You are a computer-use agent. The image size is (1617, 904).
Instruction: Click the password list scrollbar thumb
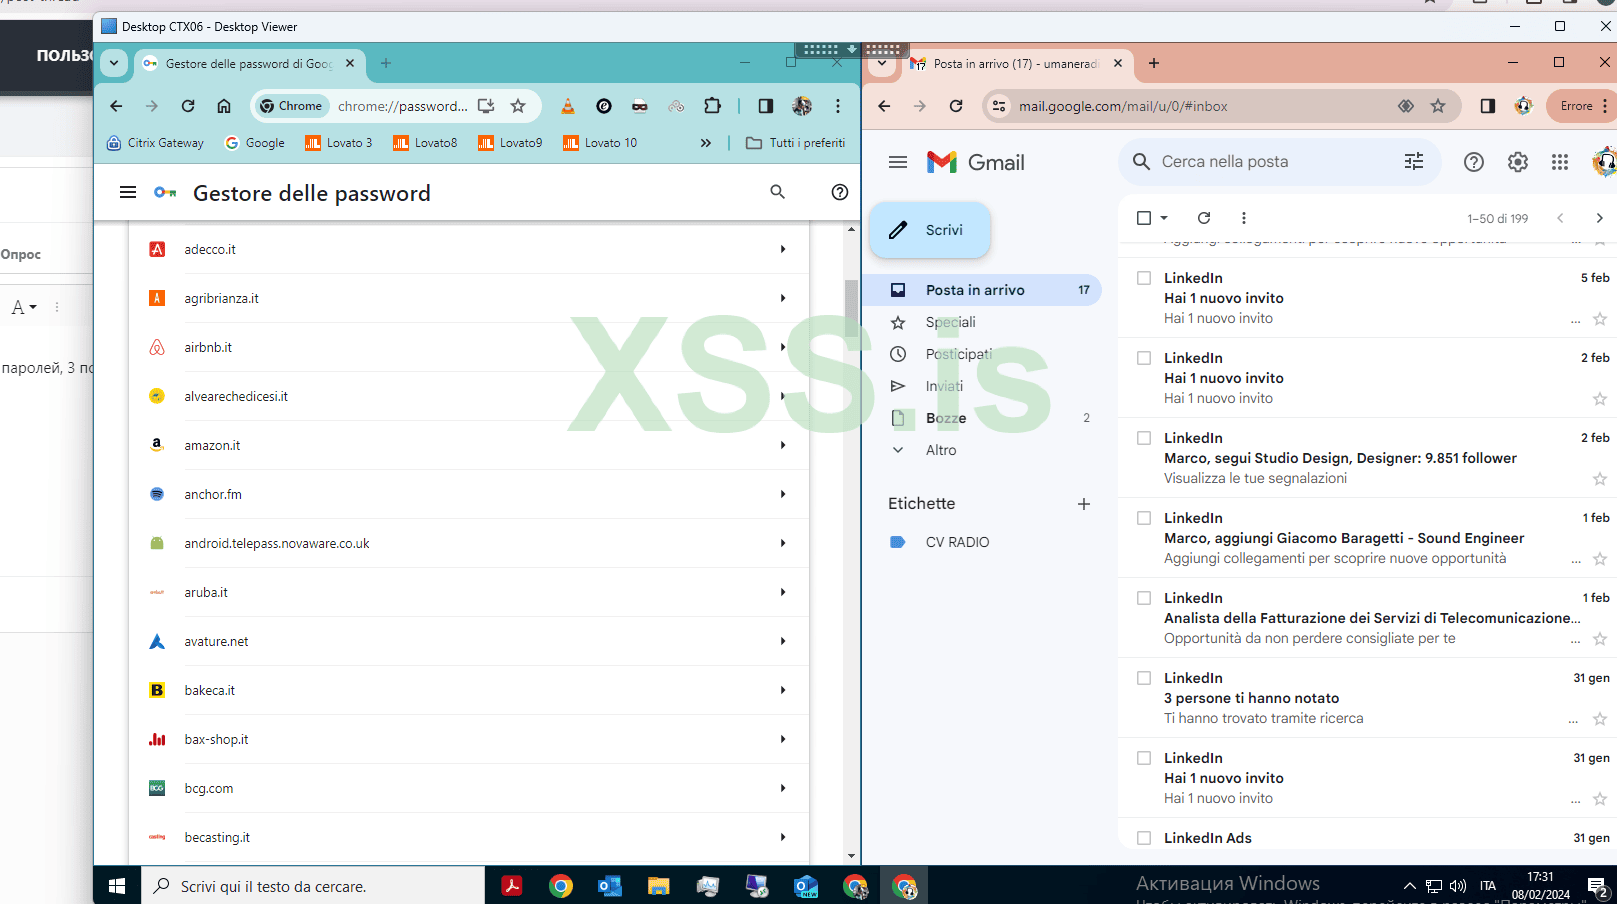click(x=851, y=308)
